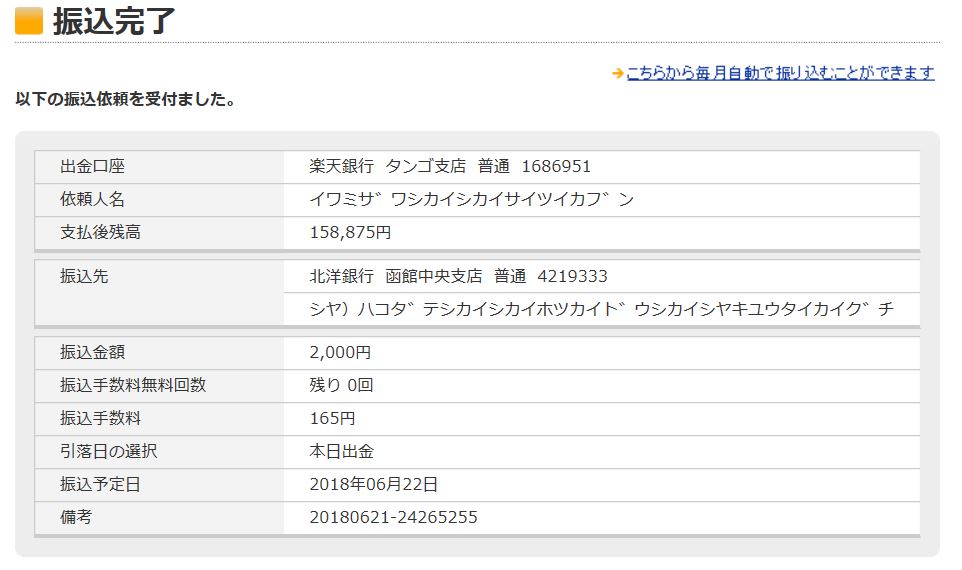Click the orange arrow icon before the auto-transfer link
This screenshot has width=962, height=570.
click(618, 74)
